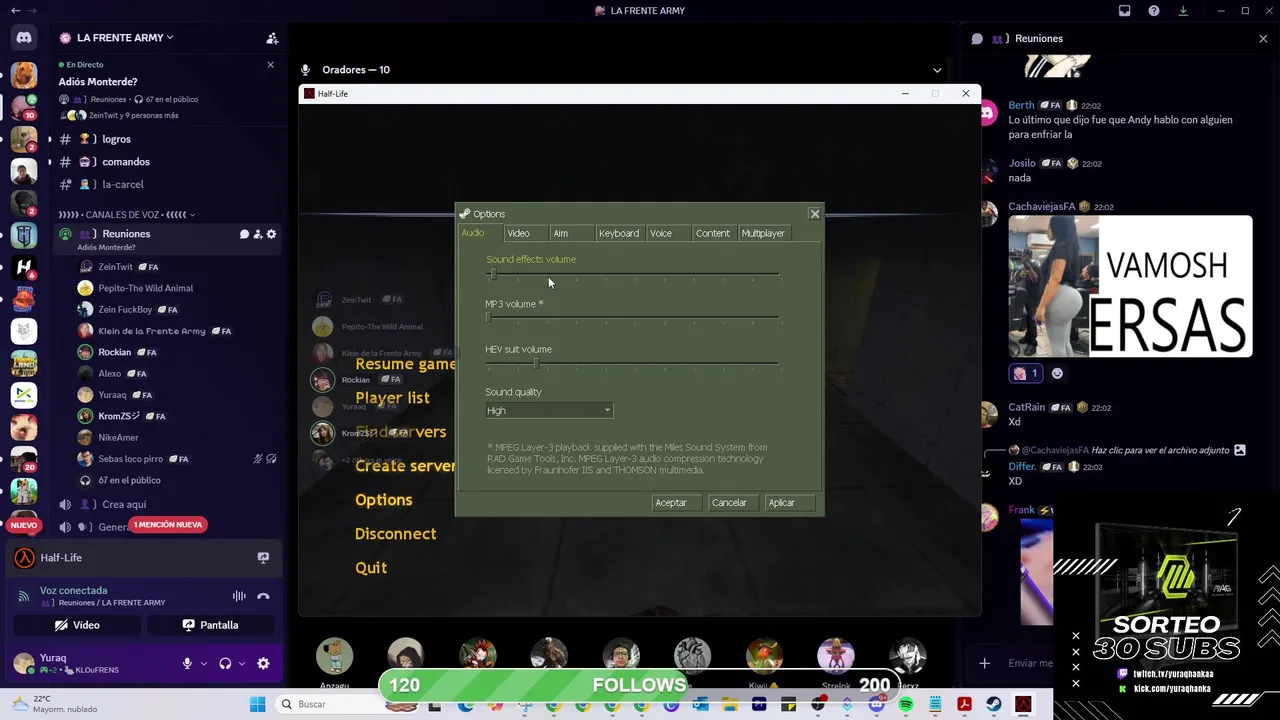Open Sound quality High dropdown
This screenshot has height=720, width=1280.
pyautogui.click(x=549, y=410)
